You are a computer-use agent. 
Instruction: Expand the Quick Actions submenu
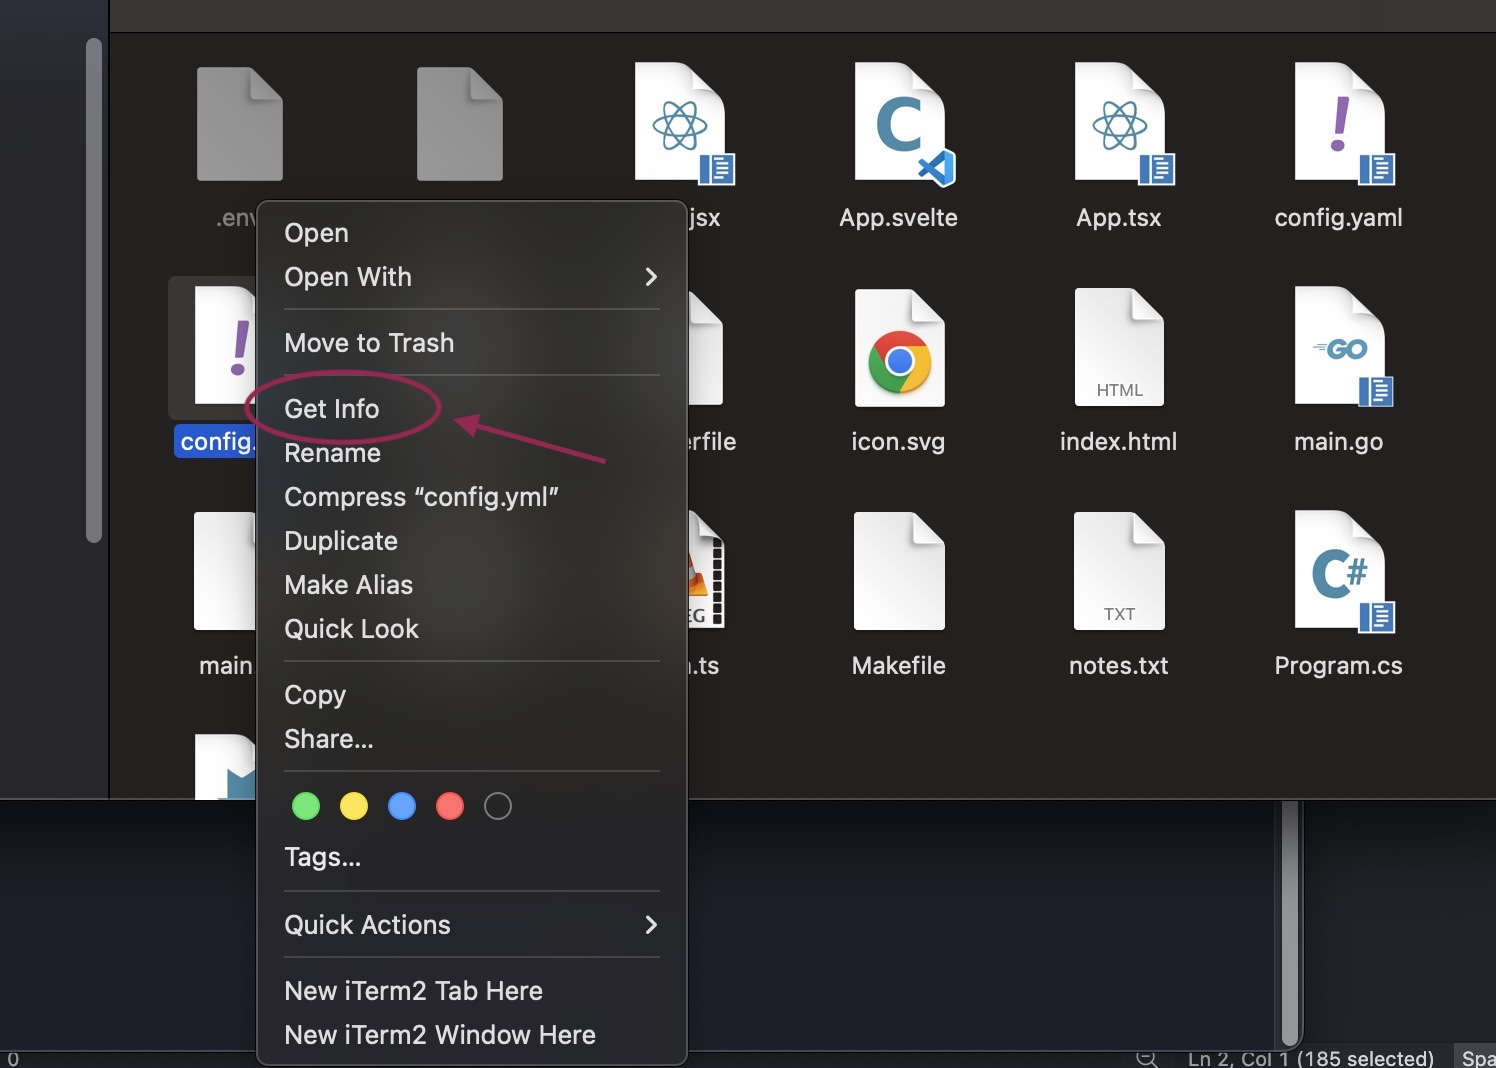(470, 925)
